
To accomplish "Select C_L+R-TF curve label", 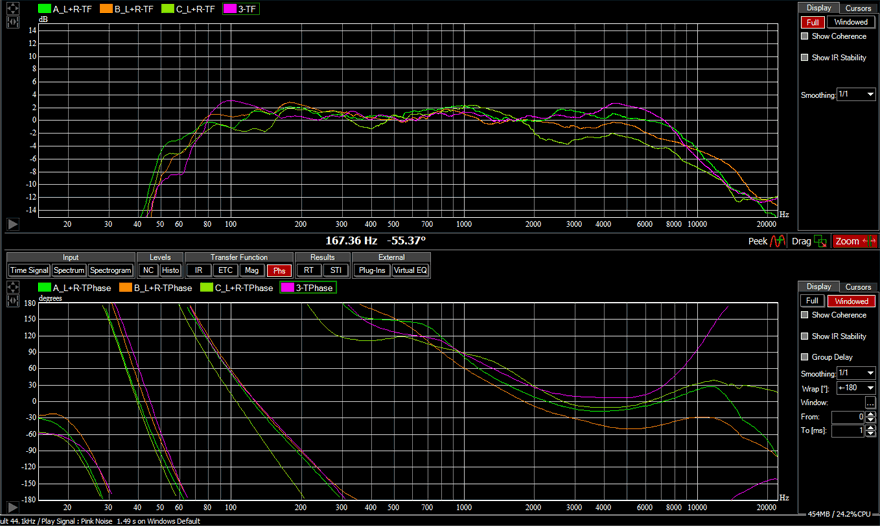I will pos(195,9).
